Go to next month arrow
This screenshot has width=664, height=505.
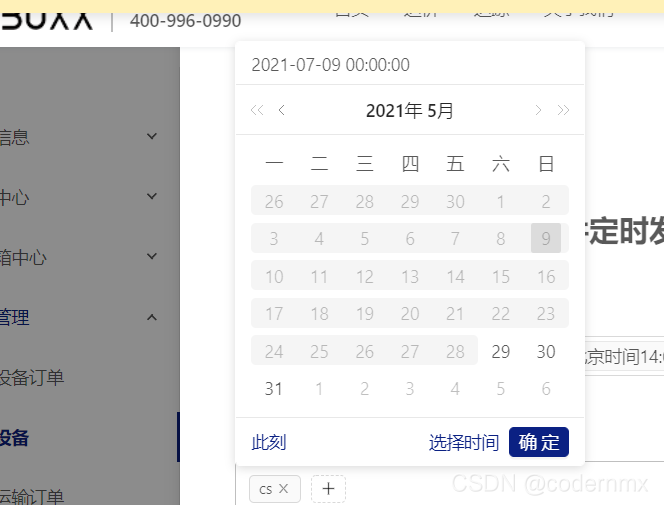point(538,110)
